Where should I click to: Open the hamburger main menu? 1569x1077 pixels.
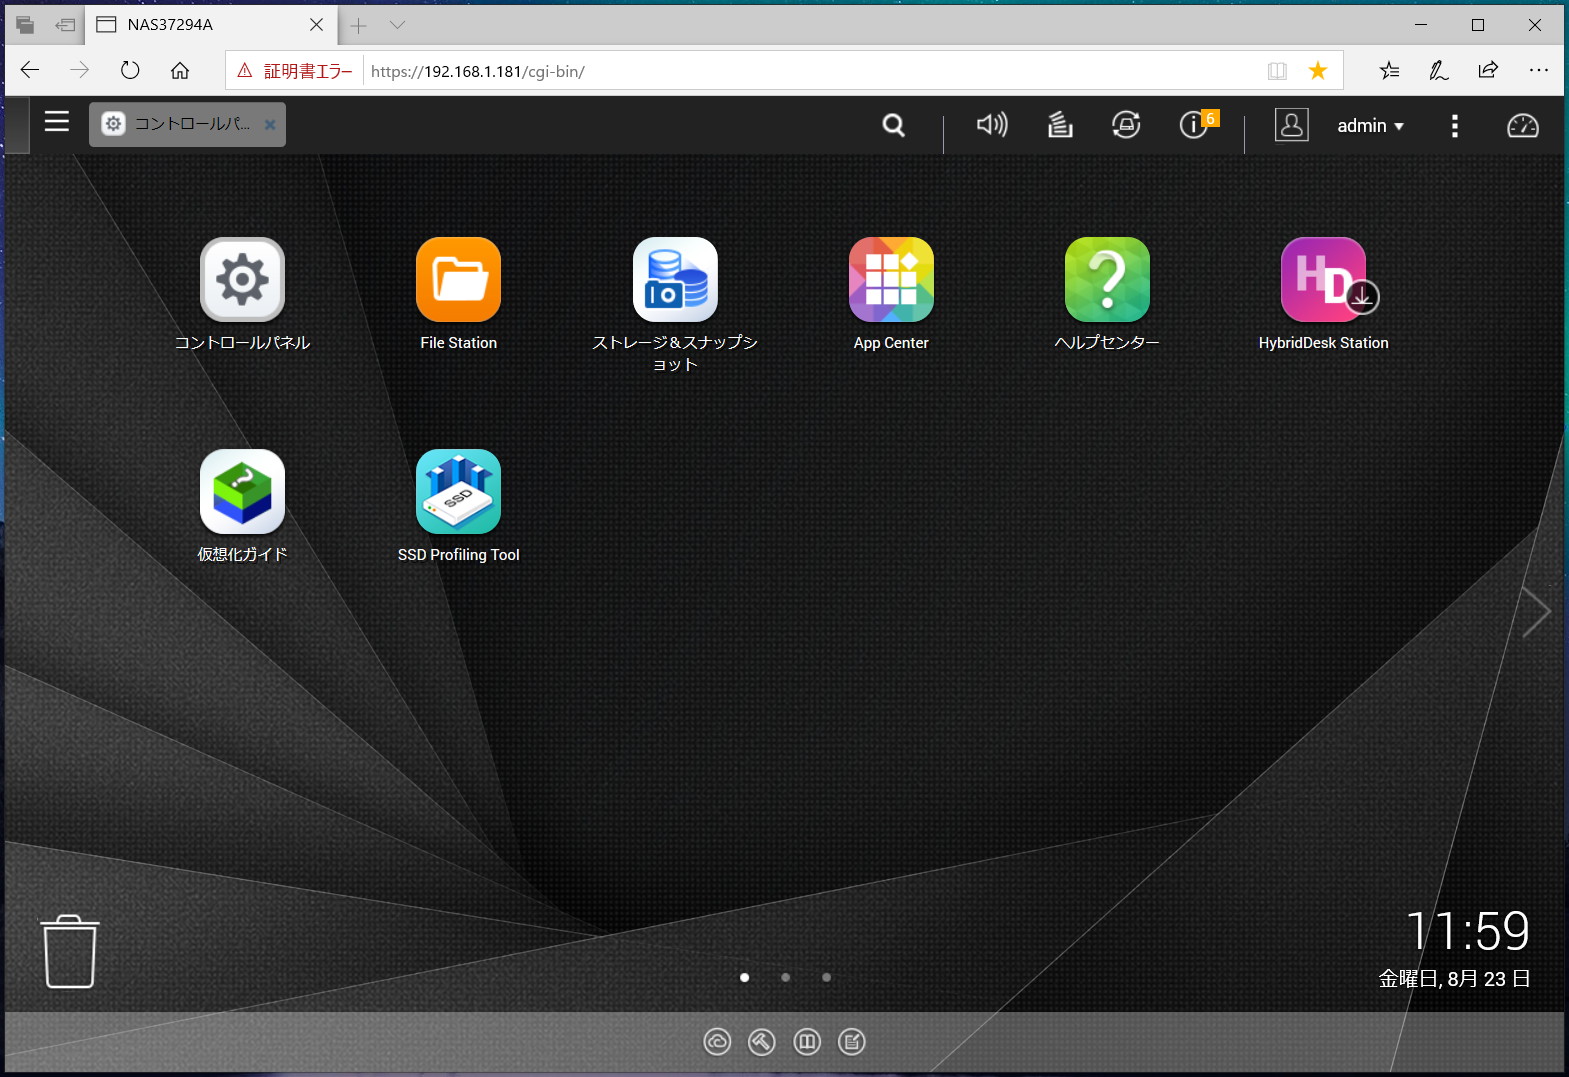coord(57,122)
